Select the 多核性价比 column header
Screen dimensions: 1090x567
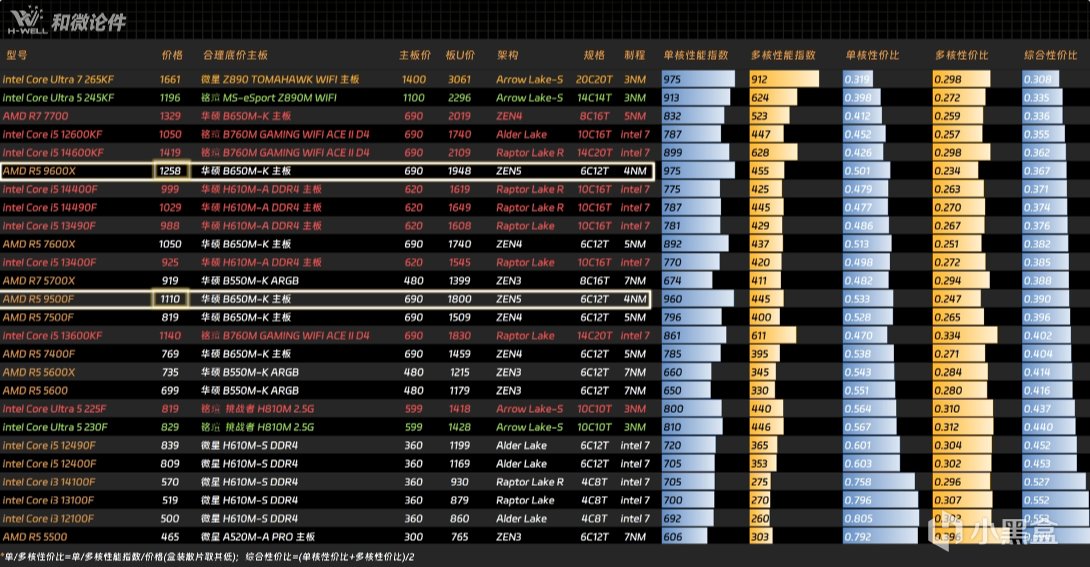click(x=961, y=55)
